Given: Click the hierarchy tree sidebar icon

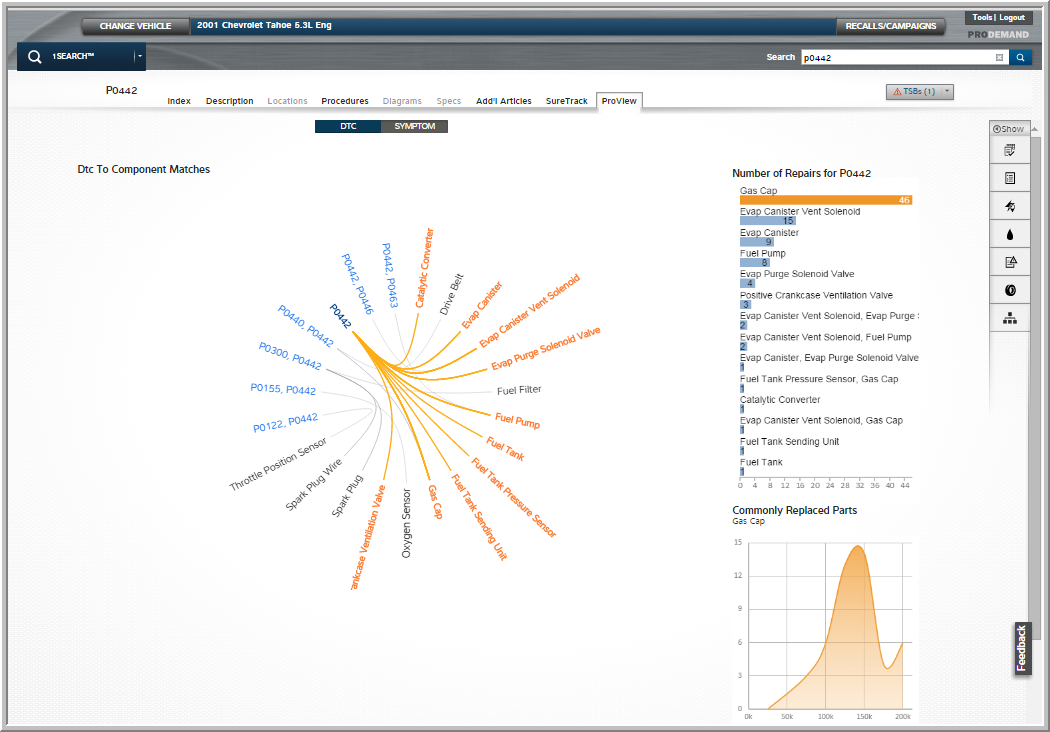Looking at the screenshot, I should coord(1010,318).
